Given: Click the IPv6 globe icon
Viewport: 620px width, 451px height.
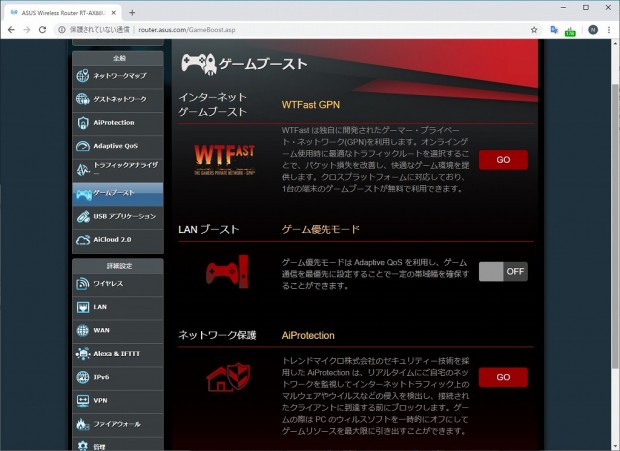Looking at the screenshot, I should tap(83, 377).
